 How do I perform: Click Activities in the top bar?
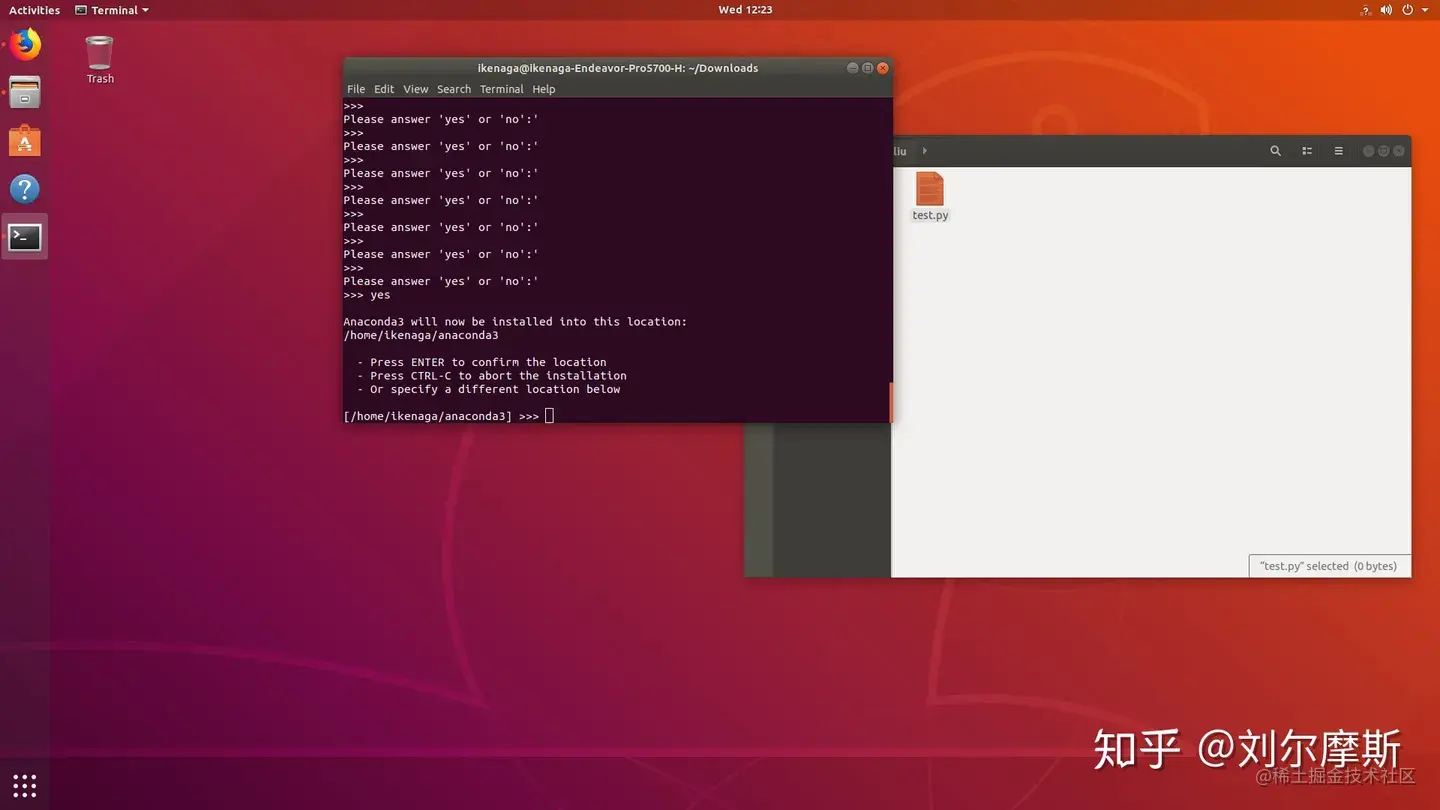click(x=35, y=10)
